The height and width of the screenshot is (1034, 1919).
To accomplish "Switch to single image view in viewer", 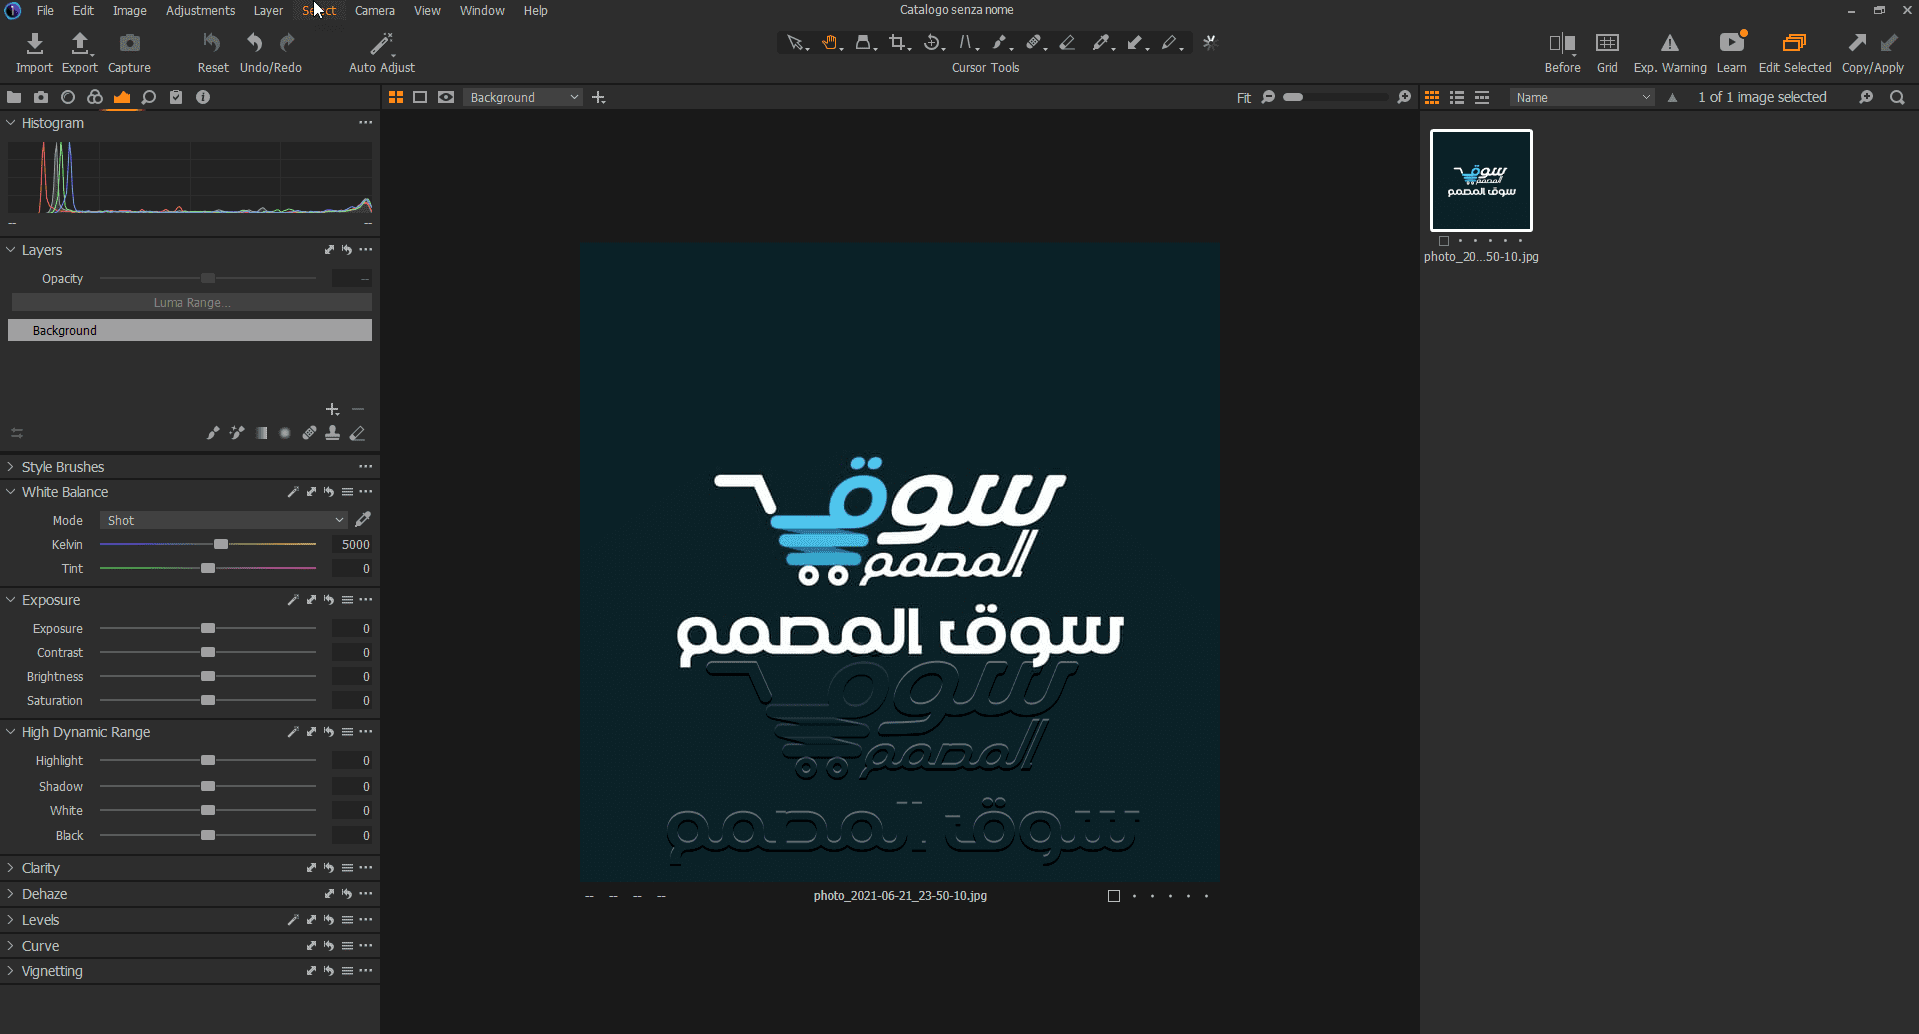I will [420, 97].
